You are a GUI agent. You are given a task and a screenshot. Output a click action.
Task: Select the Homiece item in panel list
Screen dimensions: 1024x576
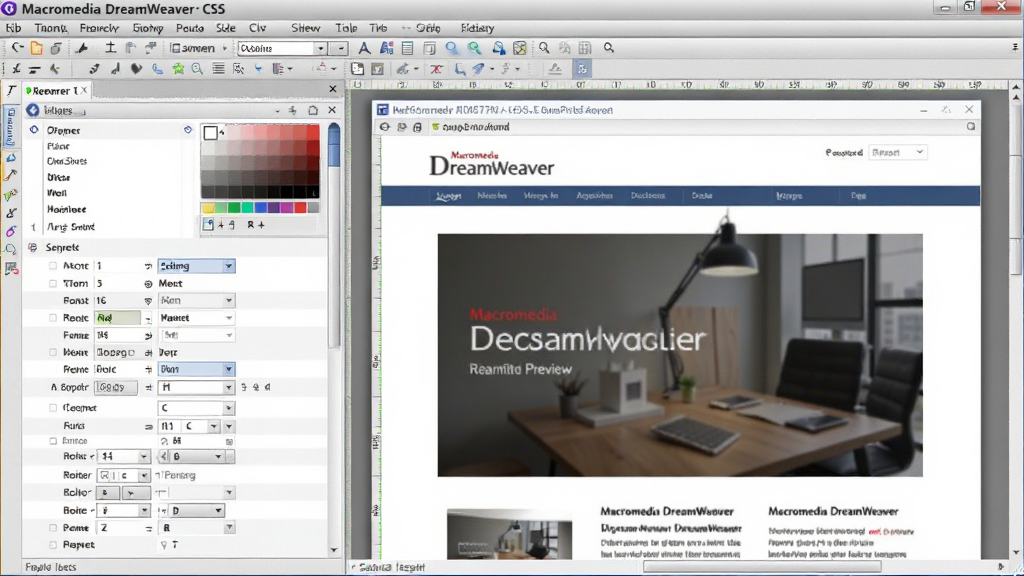(x=67, y=210)
